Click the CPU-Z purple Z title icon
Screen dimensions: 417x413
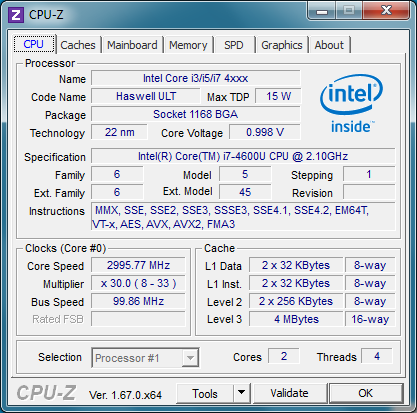[x=16, y=15]
